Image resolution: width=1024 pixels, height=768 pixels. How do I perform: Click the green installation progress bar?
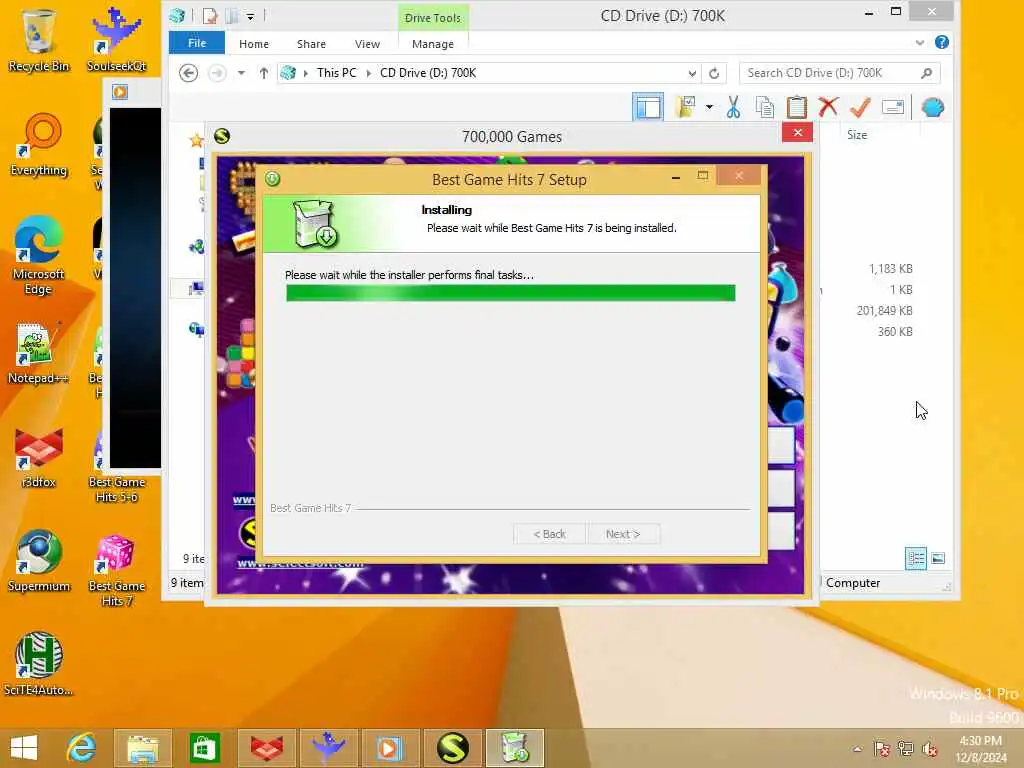tap(511, 293)
